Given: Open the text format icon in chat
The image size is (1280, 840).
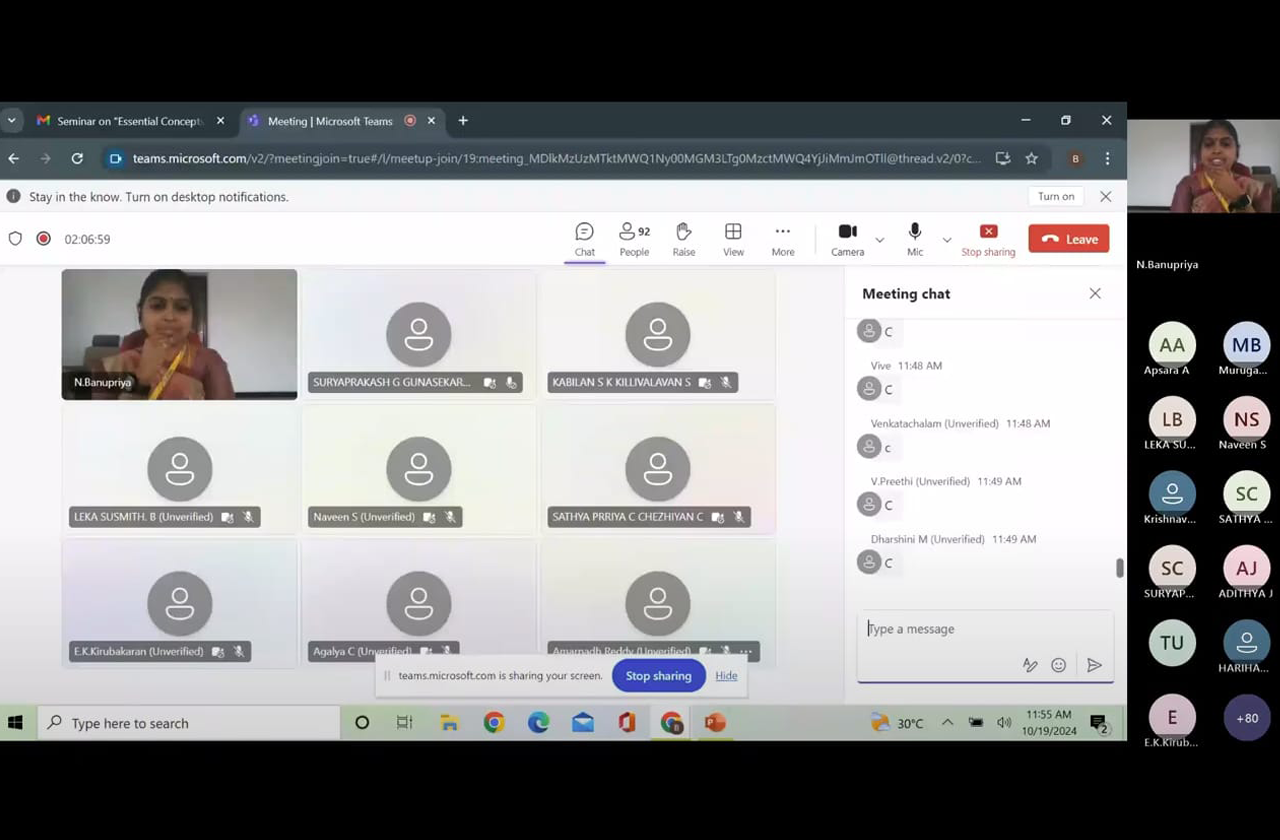Looking at the screenshot, I should click(1029, 665).
